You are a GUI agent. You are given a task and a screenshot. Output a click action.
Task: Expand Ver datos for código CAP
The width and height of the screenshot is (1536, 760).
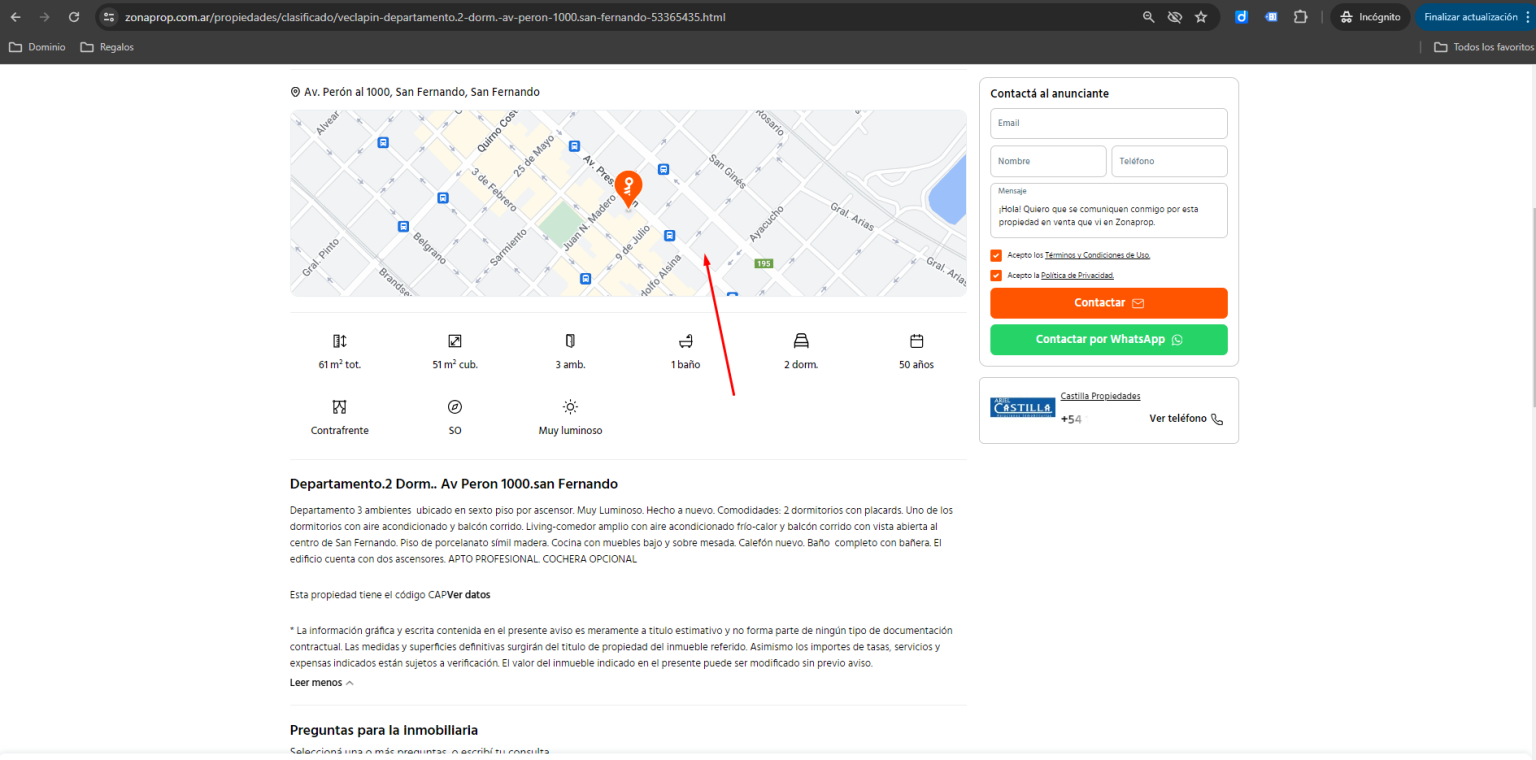[467, 594]
